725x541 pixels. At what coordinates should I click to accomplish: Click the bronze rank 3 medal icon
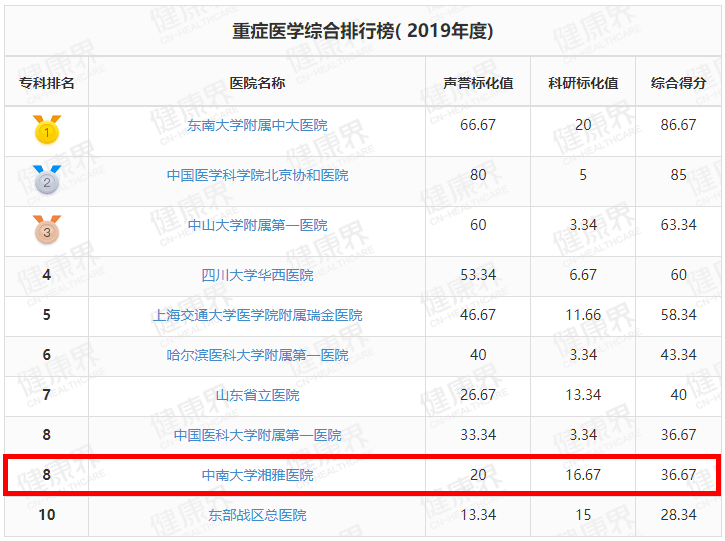47,230
